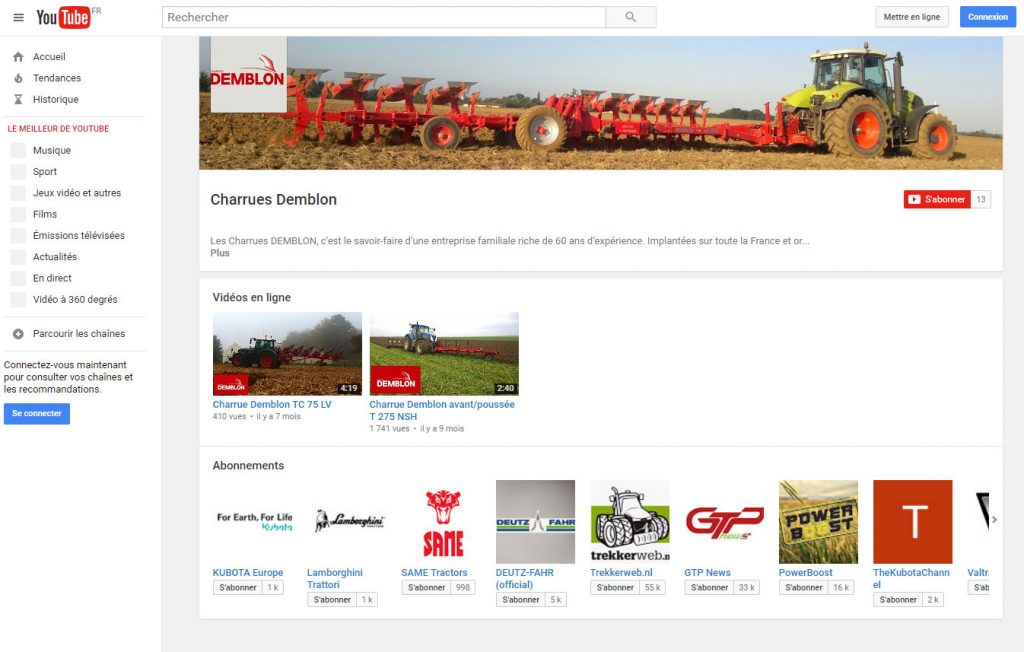Click the Musique category icon
This screenshot has width=1024, height=652.
point(18,150)
